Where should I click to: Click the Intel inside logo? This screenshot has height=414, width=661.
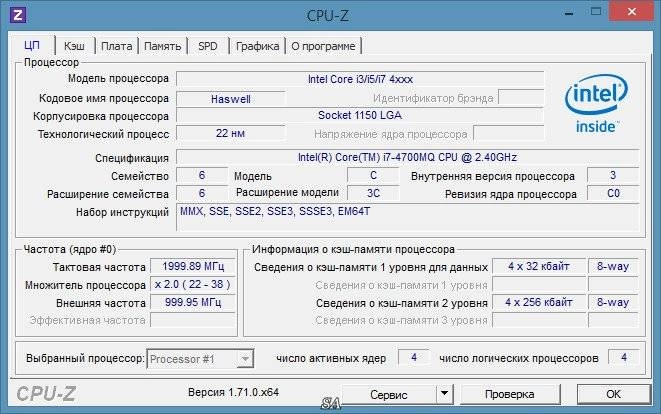click(596, 104)
